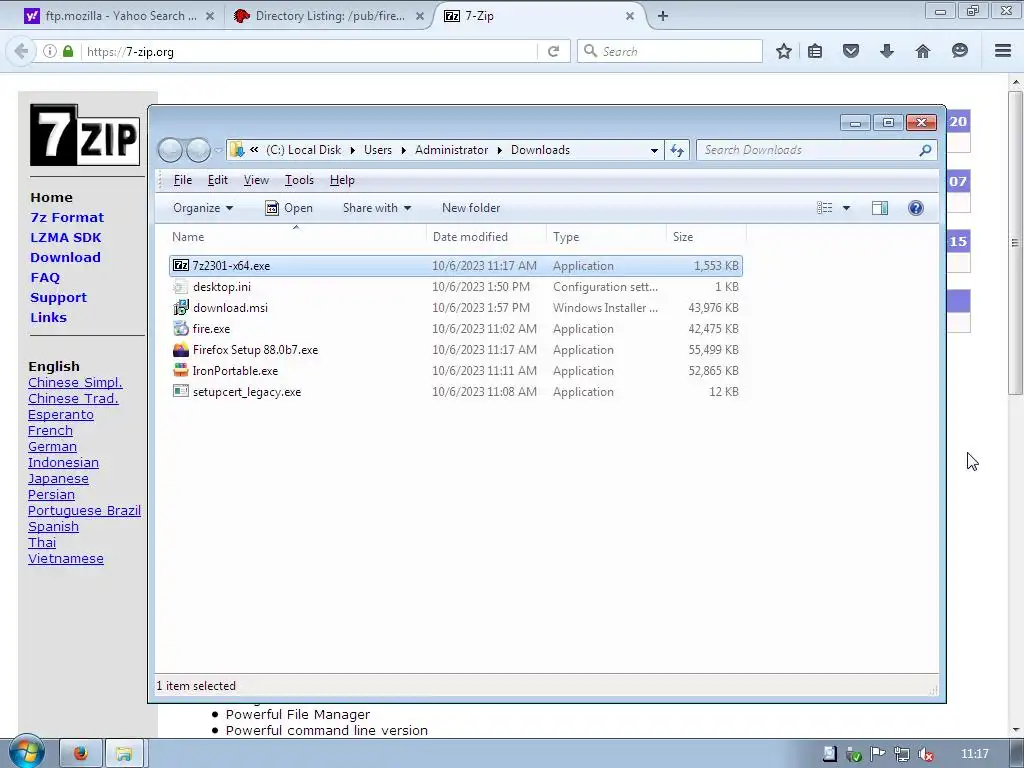Select the Vietnamese language link

pos(66,558)
